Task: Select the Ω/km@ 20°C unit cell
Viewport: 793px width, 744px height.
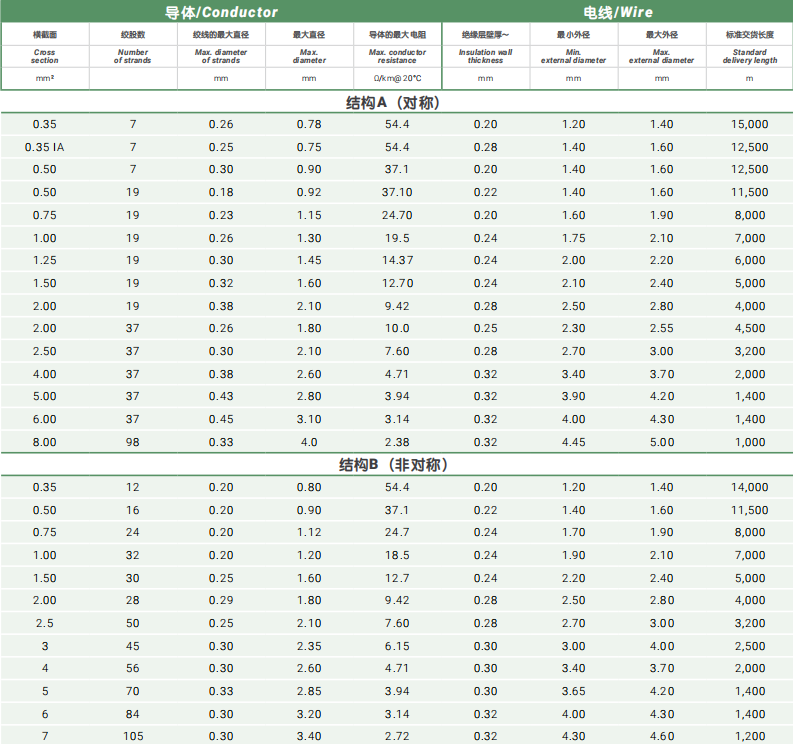Action: point(397,78)
